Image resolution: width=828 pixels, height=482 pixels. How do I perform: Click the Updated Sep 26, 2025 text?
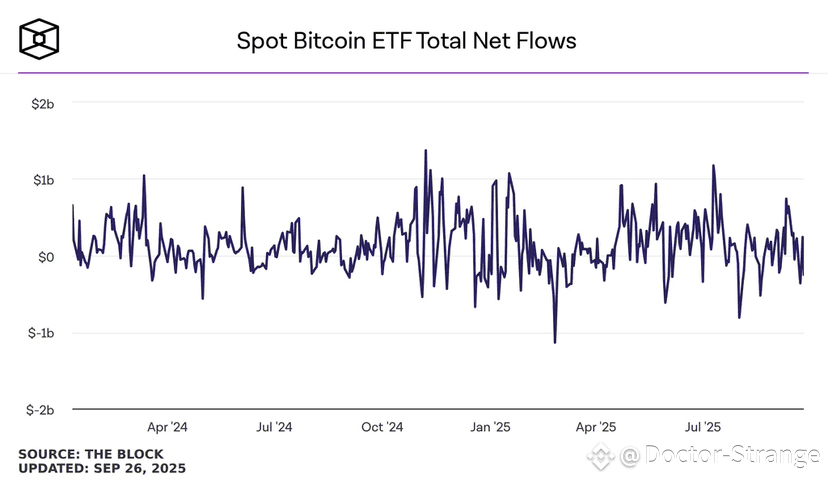102,468
